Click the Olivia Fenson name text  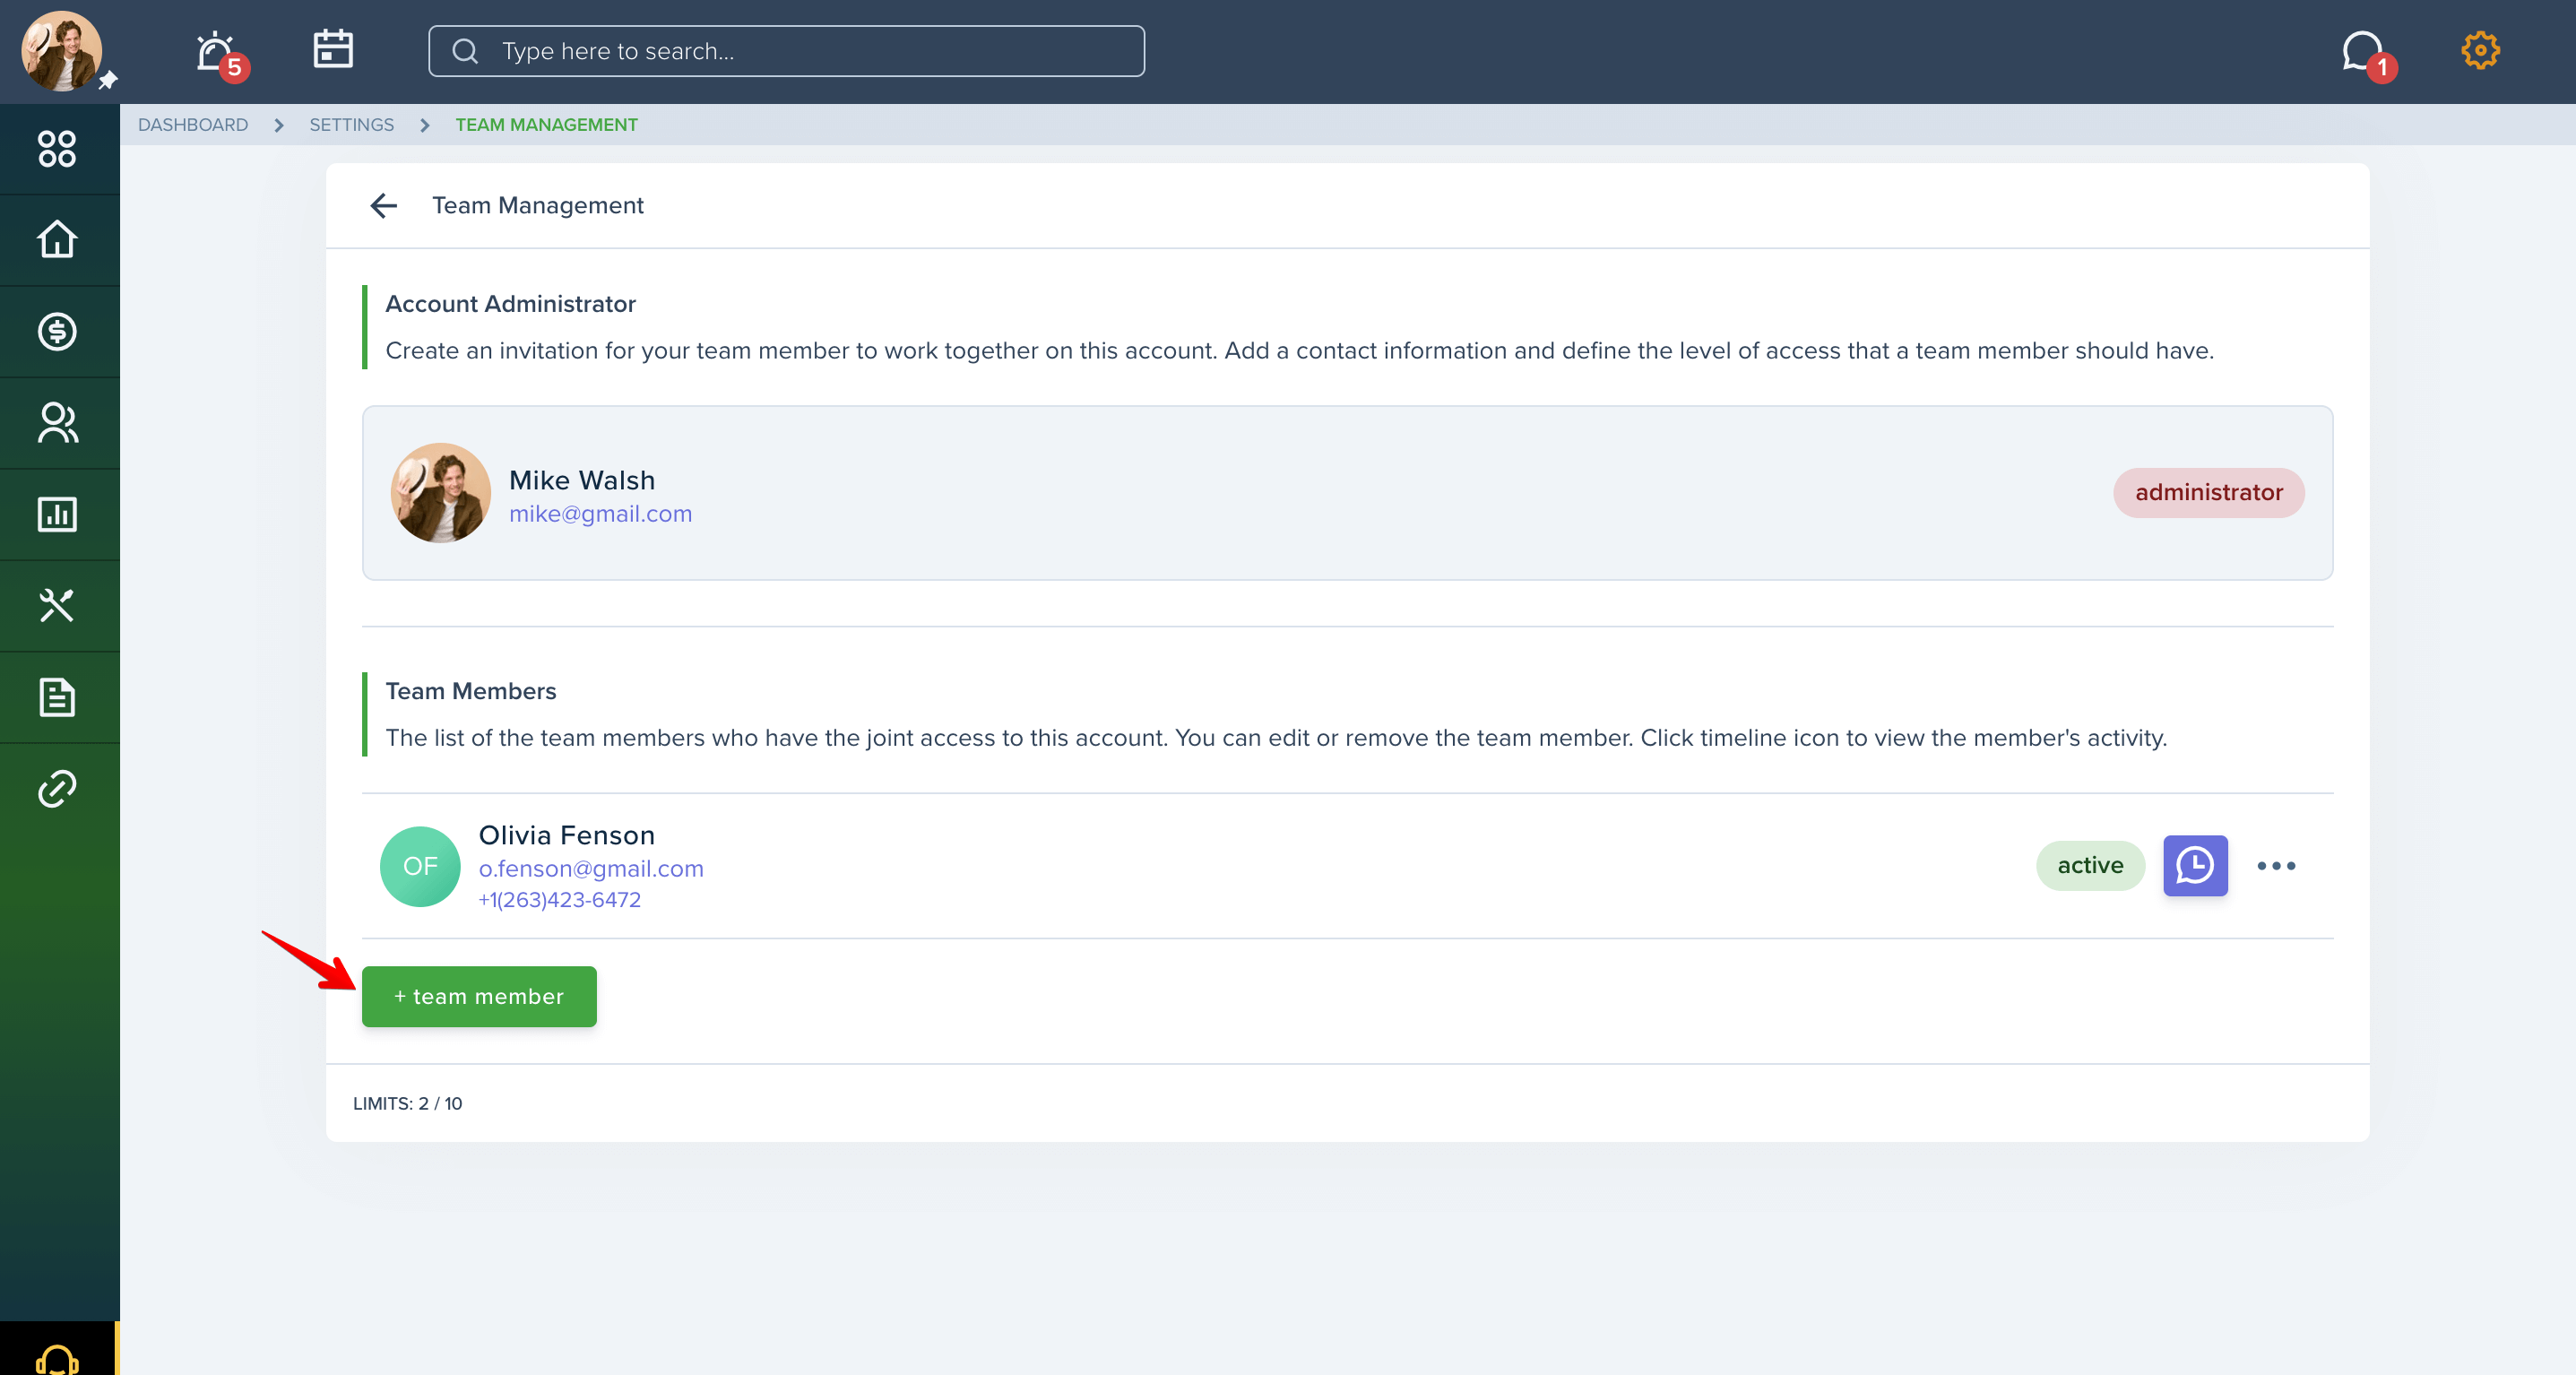tap(567, 836)
